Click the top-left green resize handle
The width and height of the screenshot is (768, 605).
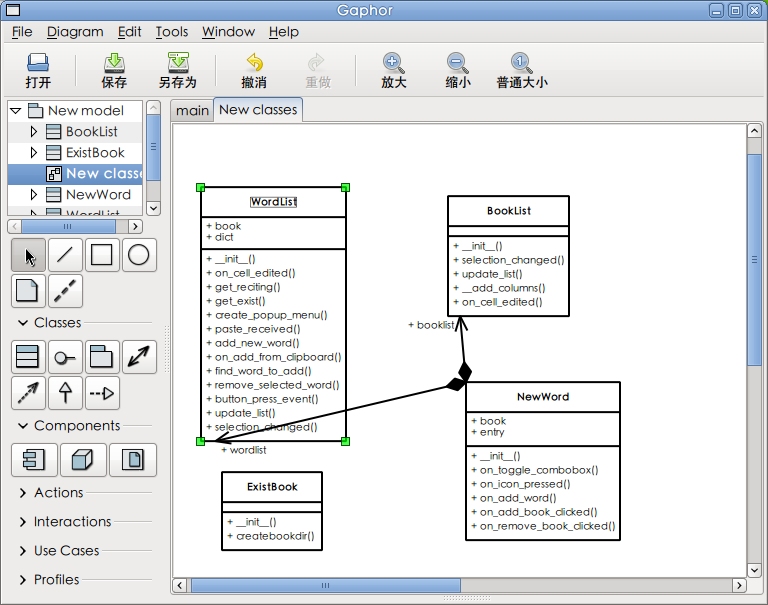[x=200, y=187]
